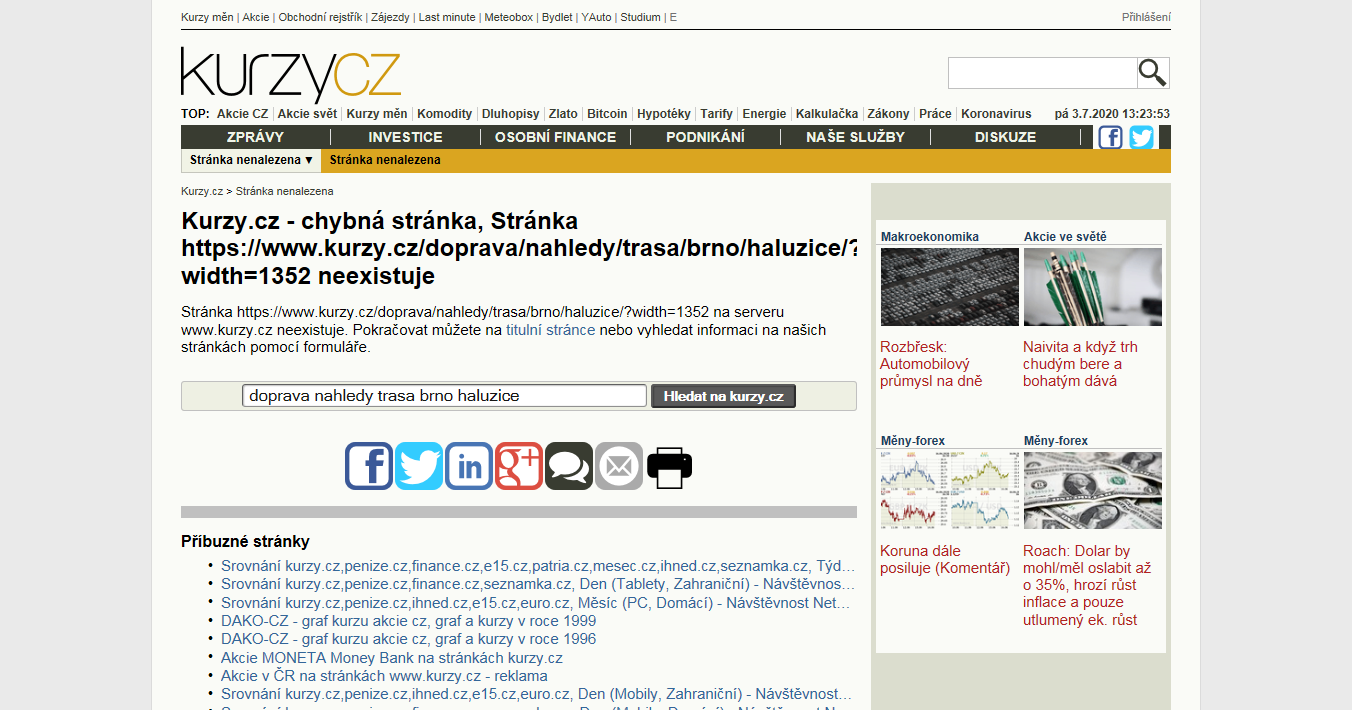Open 'Akcie MONETA Money Bank' link
The width and height of the screenshot is (1352, 710).
point(392,658)
